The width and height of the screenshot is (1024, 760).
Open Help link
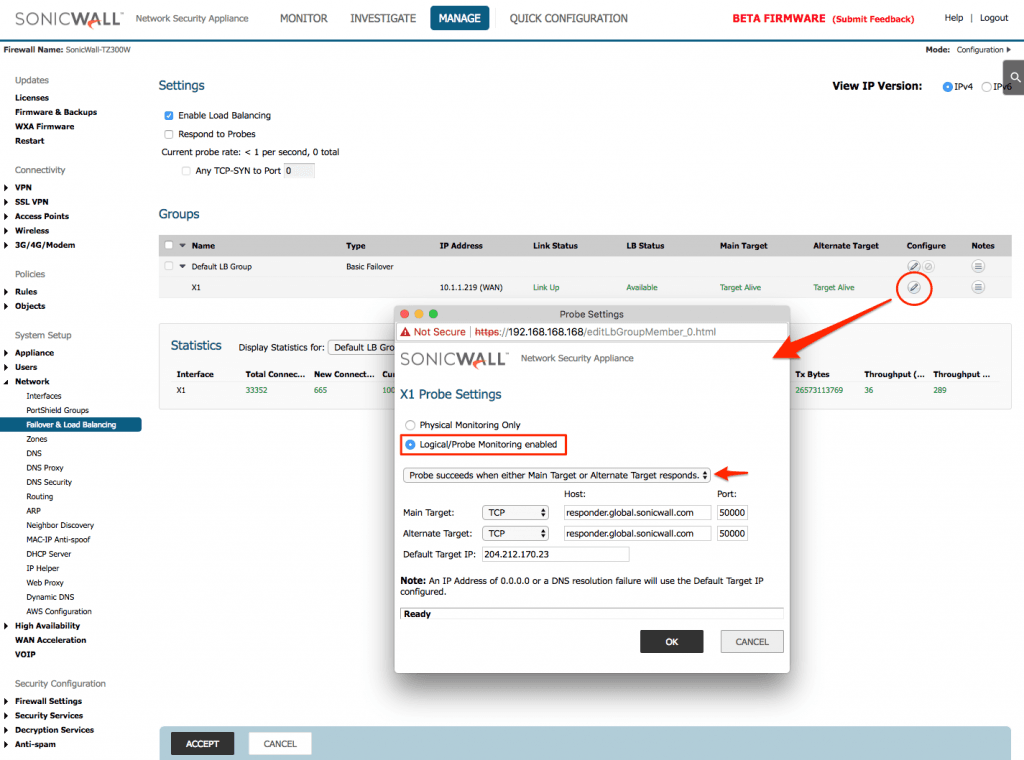(x=953, y=18)
